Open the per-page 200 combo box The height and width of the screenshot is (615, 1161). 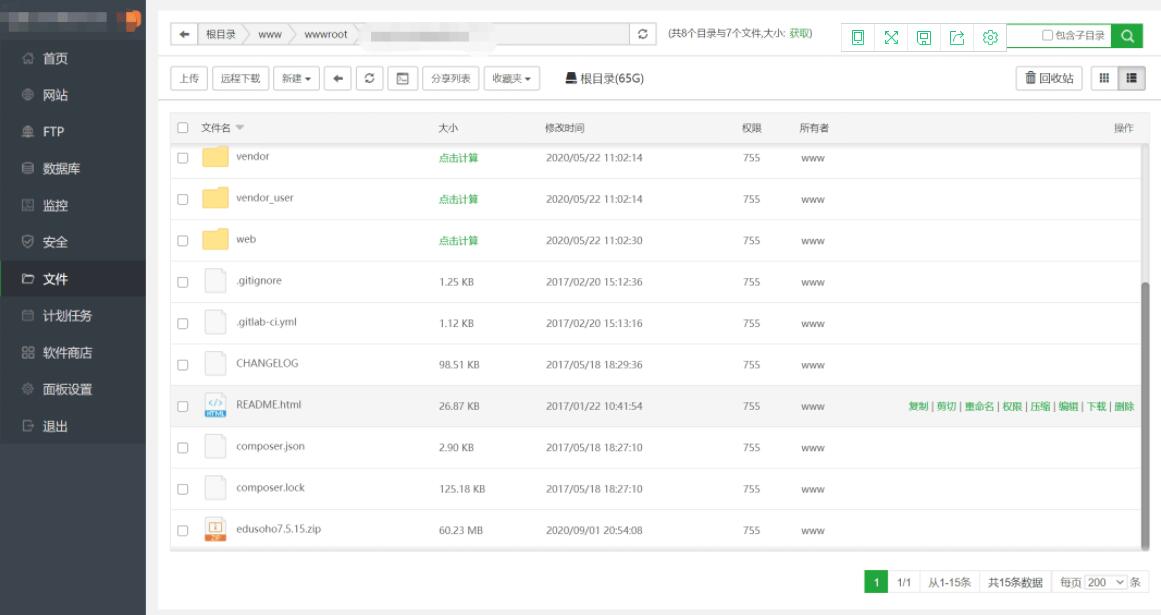(1106, 582)
